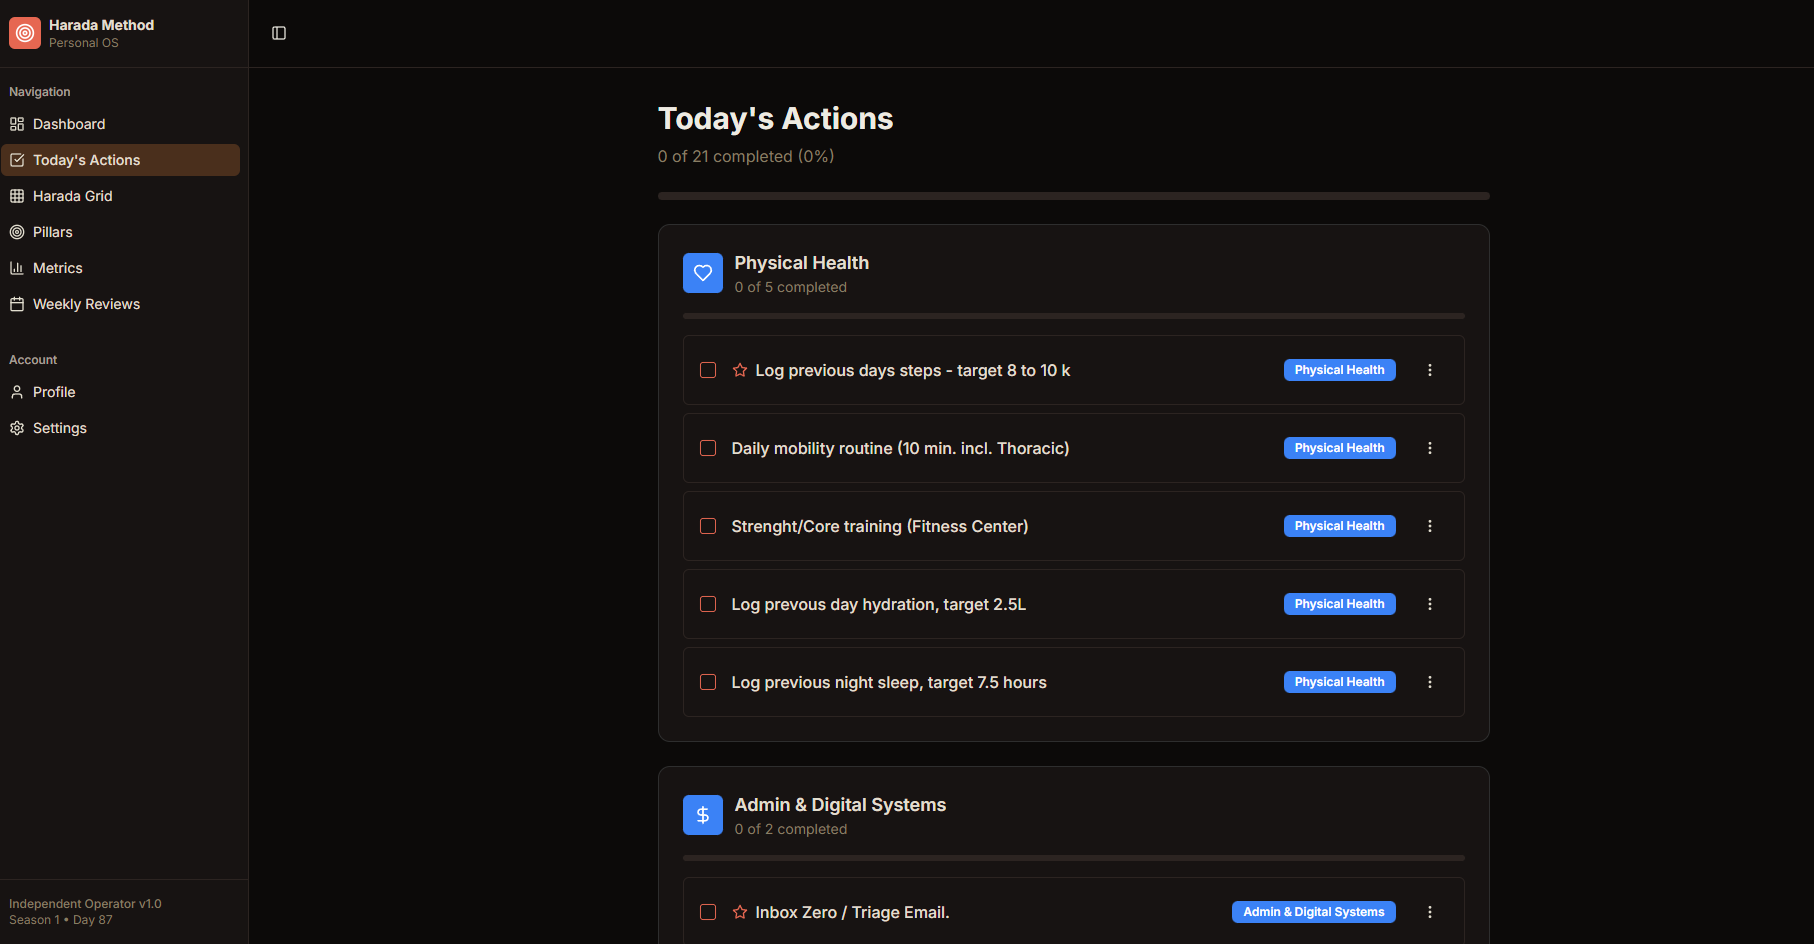Image resolution: width=1814 pixels, height=944 pixels.
Task: Click the Harada Method target logo
Action: [x=25, y=33]
